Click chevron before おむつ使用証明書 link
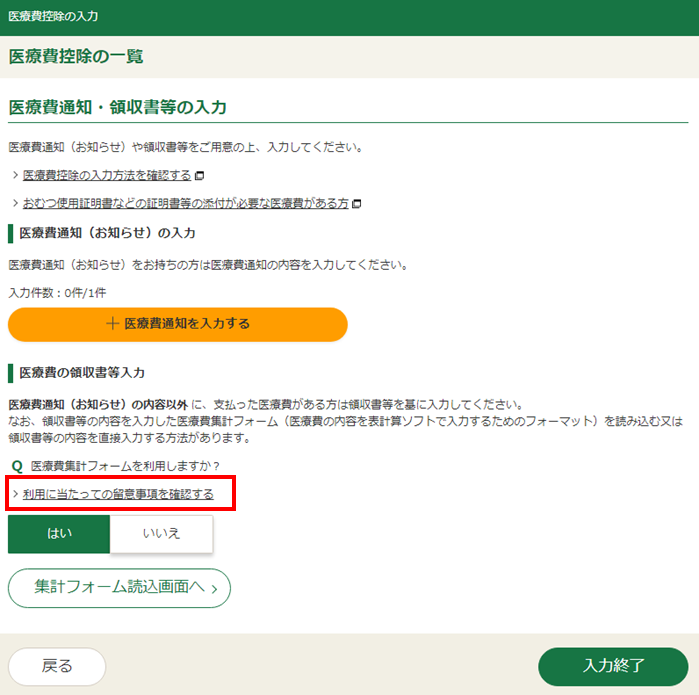This screenshot has width=699, height=695. [14, 204]
